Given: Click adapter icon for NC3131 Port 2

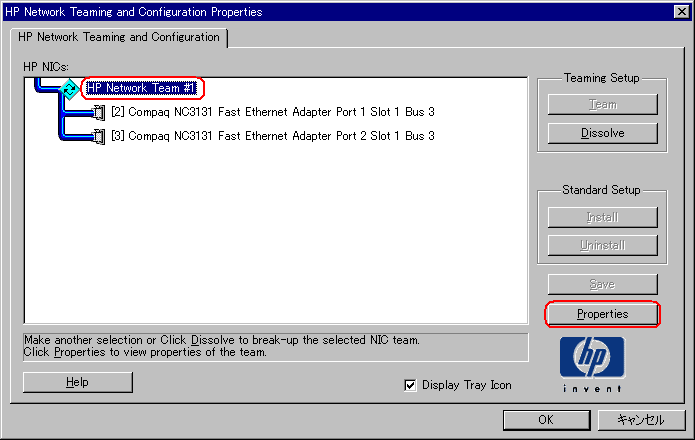Looking at the screenshot, I should coord(99,136).
